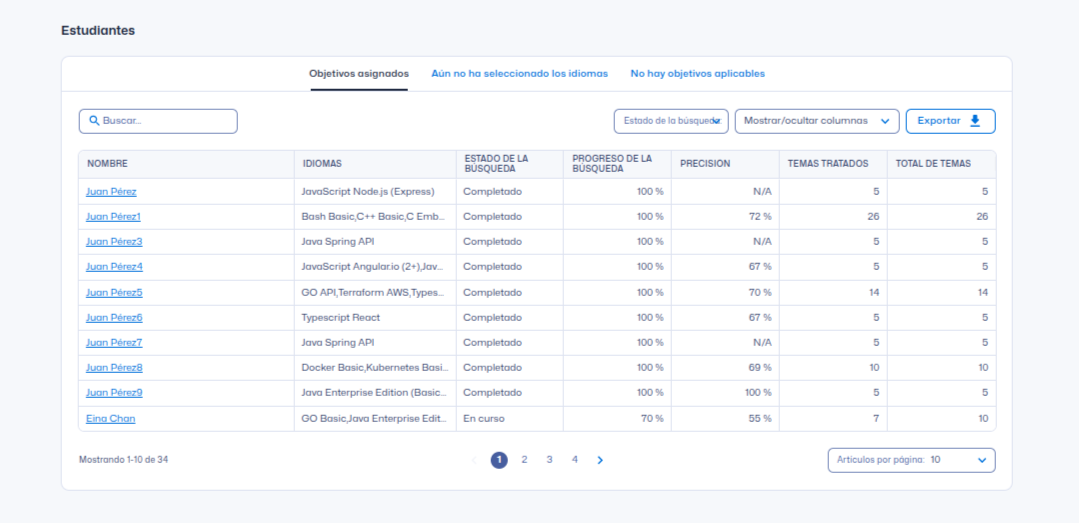Go to next page using arrow

pyautogui.click(x=600, y=460)
